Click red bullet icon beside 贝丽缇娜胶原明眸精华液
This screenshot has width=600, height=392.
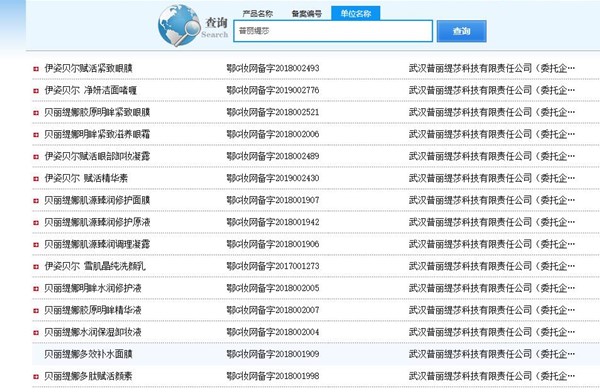click(x=36, y=311)
